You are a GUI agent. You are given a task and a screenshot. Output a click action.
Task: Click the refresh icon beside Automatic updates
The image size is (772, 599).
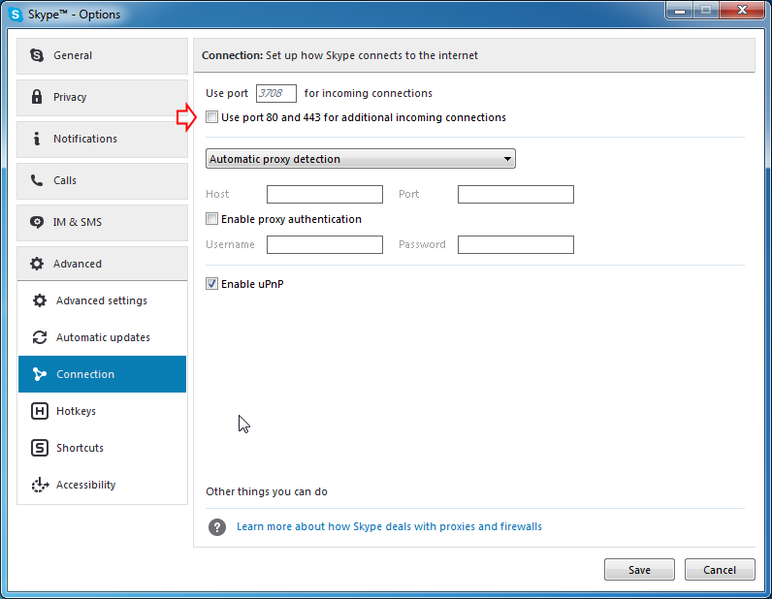(40, 338)
